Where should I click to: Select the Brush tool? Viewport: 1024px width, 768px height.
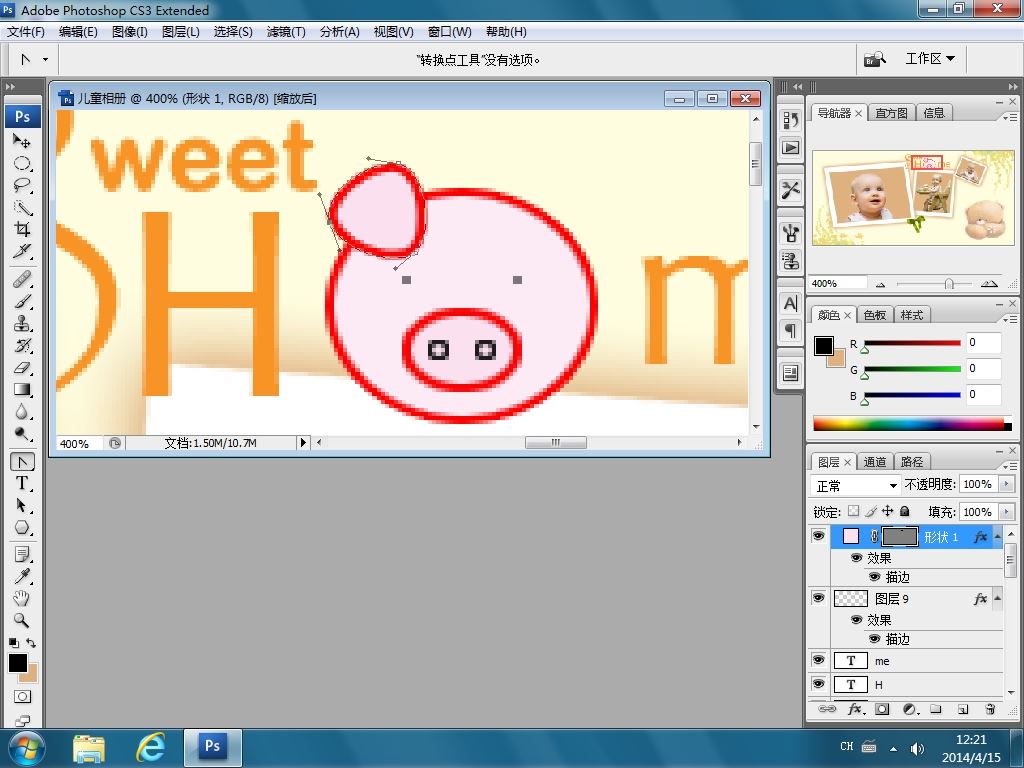point(22,302)
